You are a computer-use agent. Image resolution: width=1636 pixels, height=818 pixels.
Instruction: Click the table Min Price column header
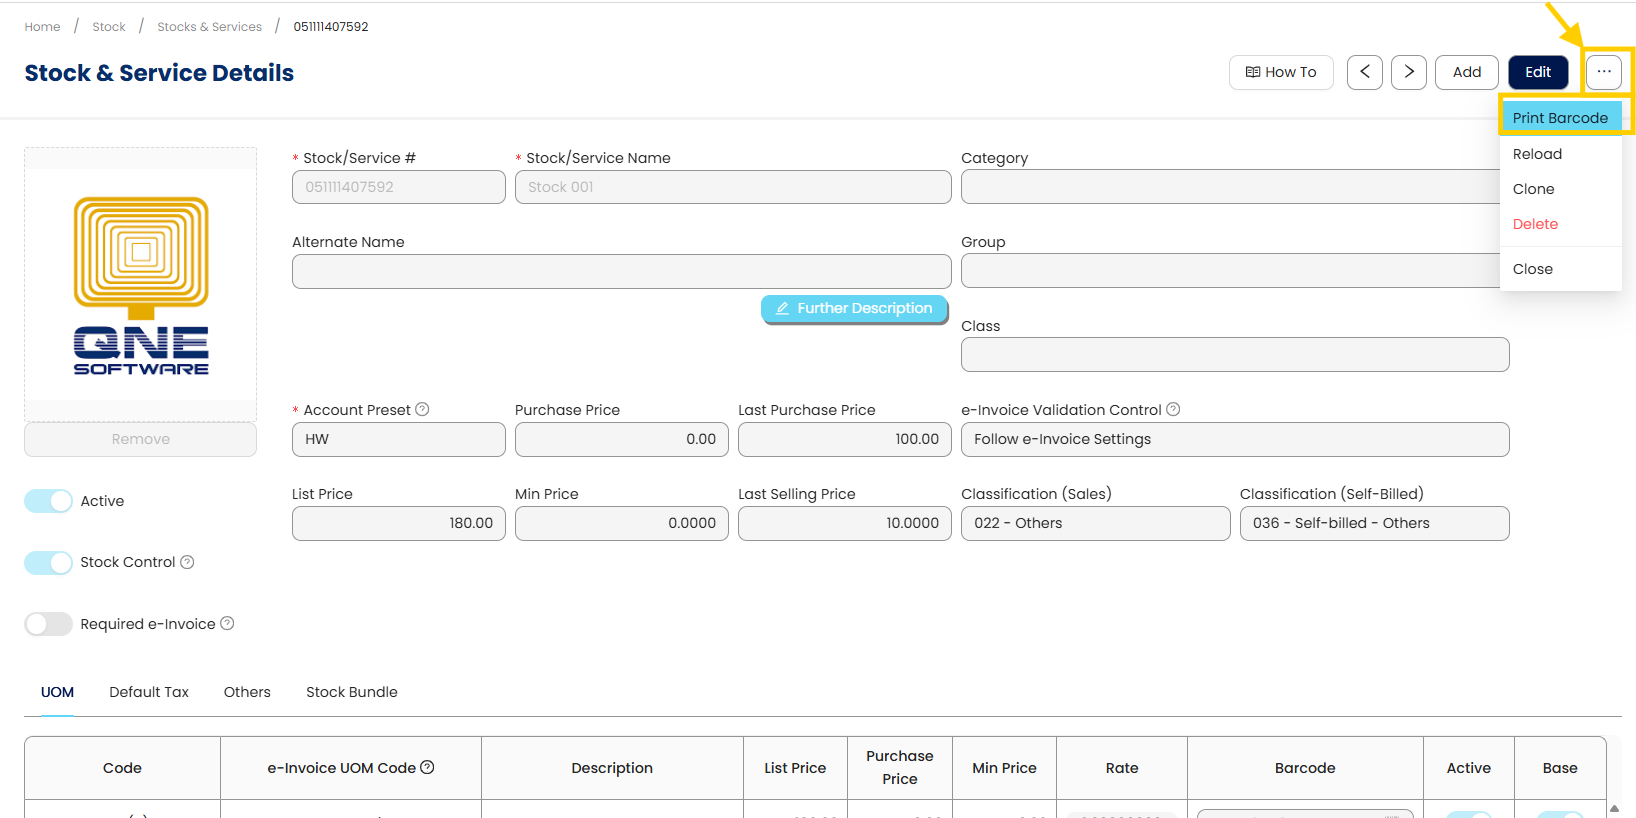pyautogui.click(x=1004, y=768)
